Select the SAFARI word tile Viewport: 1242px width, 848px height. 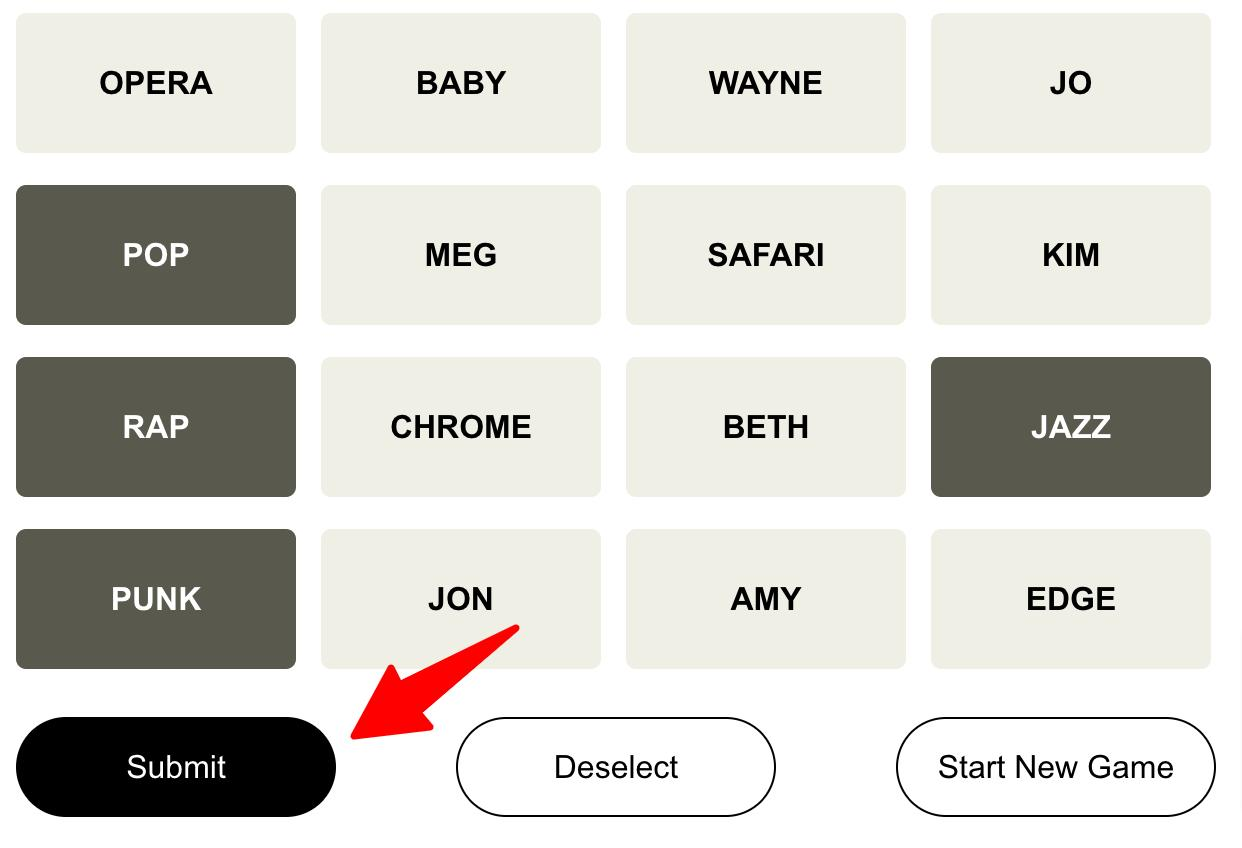coord(766,255)
